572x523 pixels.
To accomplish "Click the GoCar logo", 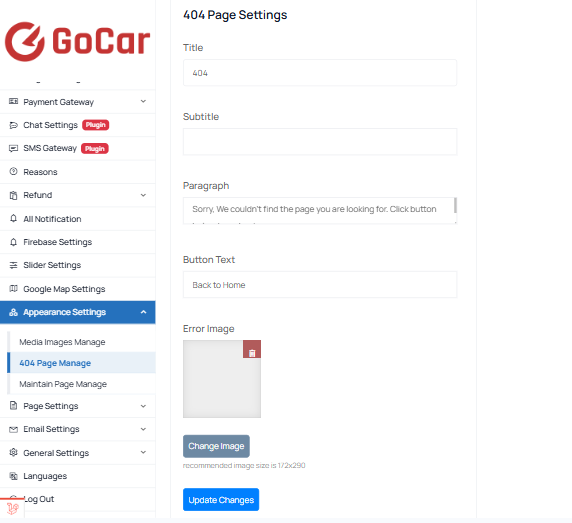I will point(77,41).
